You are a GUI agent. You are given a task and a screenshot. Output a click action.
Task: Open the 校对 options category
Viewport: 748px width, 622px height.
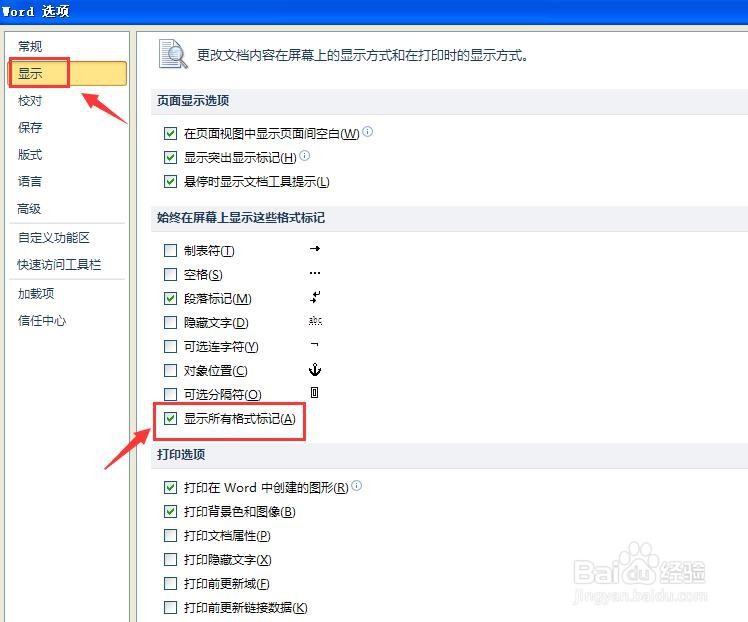(x=30, y=101)
